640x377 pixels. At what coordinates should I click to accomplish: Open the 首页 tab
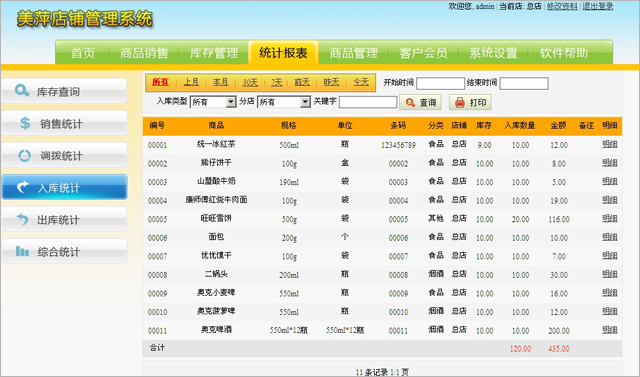83,53
